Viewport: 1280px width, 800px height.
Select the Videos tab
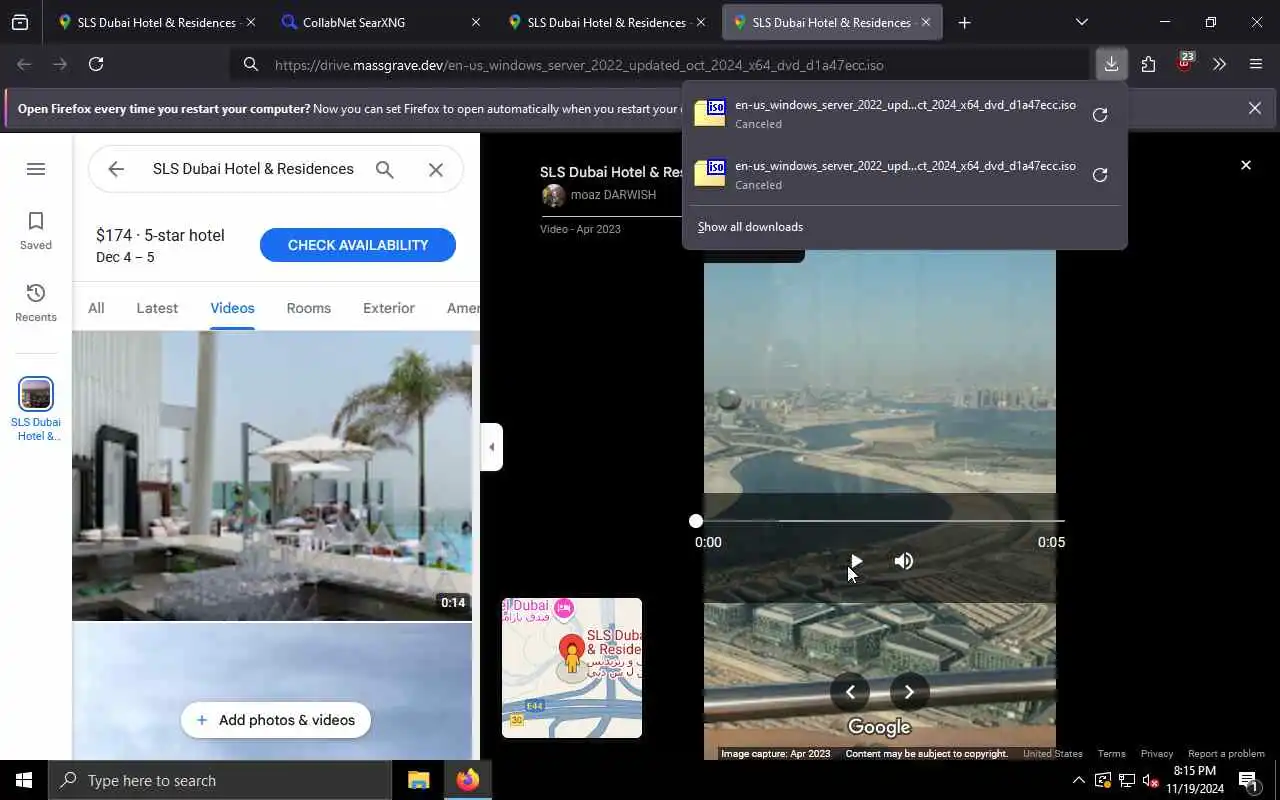tap(232, 308)
